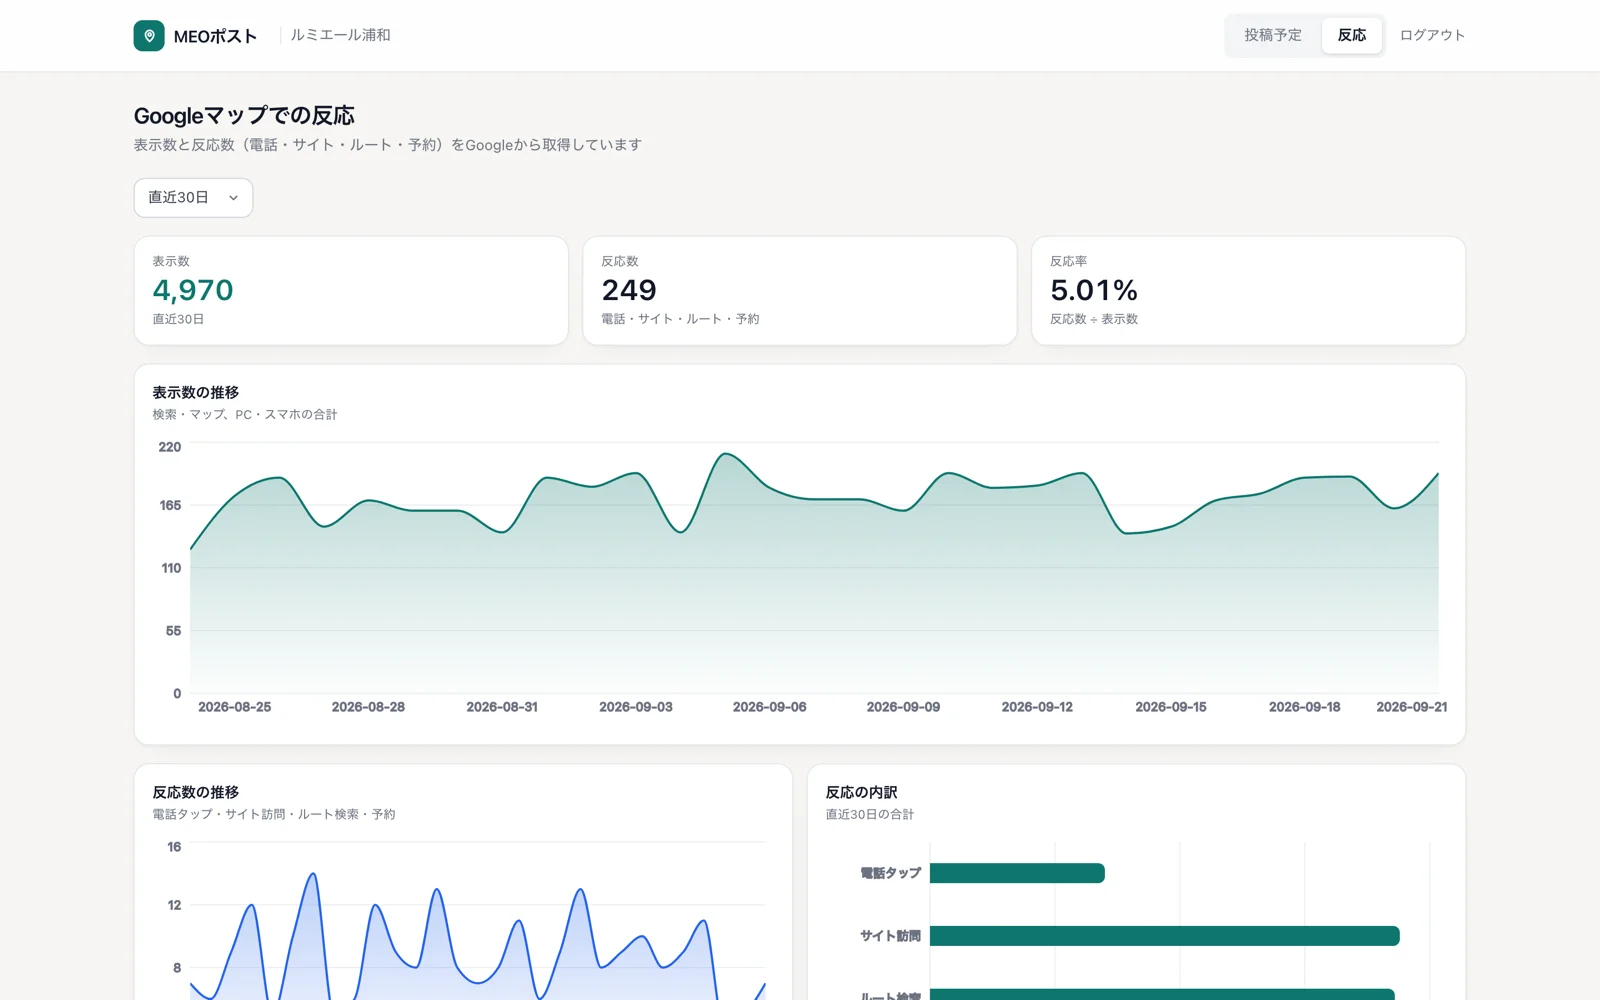Click the 検索・マップ、PC・スマホの合計 subtitle

(x=245, y=414)
